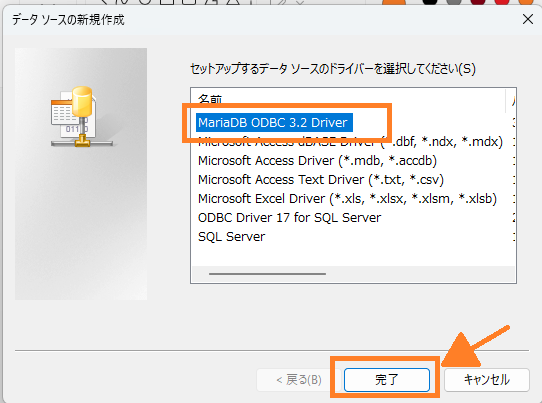Click the セットアップするデータ ソース instruction label

pos(333,69)
